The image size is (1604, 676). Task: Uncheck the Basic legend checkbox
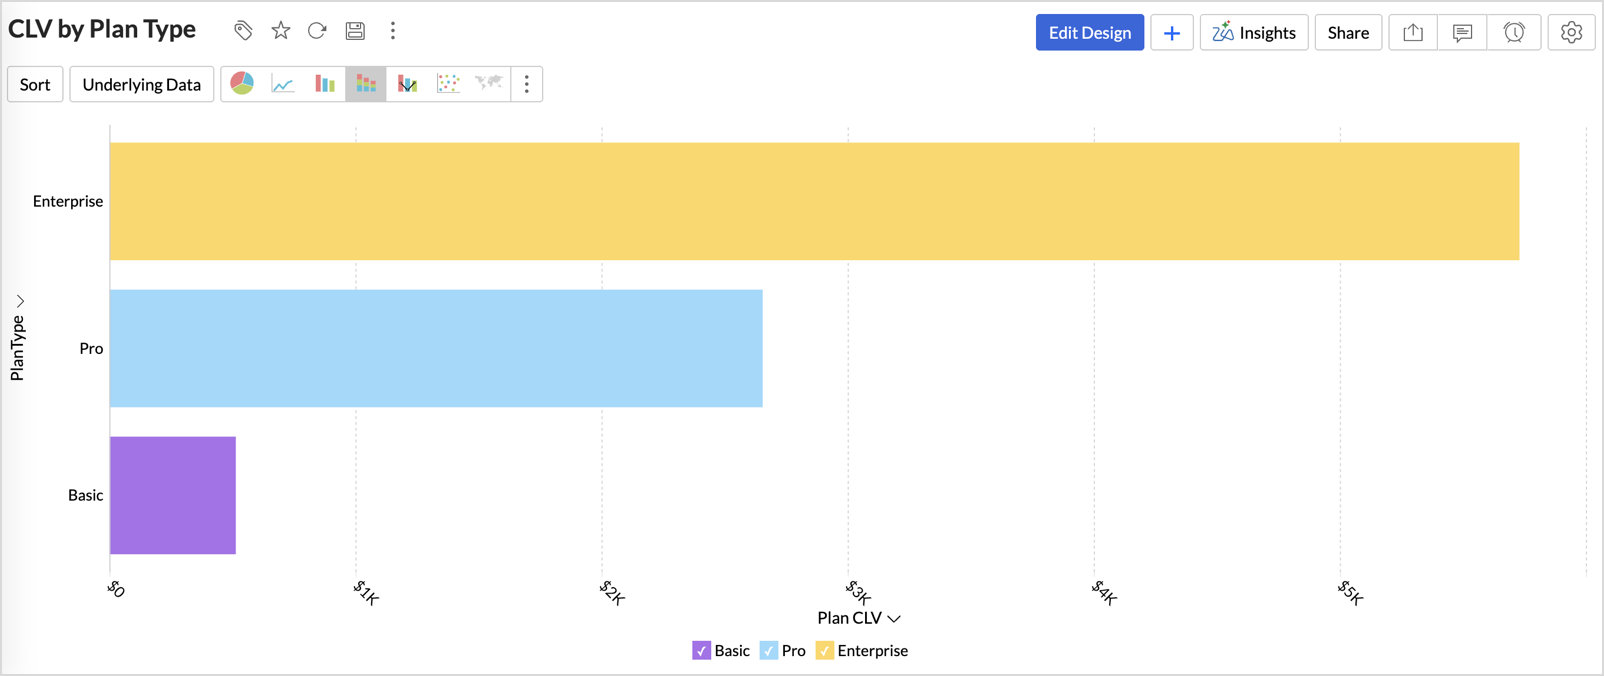(701, 651)
